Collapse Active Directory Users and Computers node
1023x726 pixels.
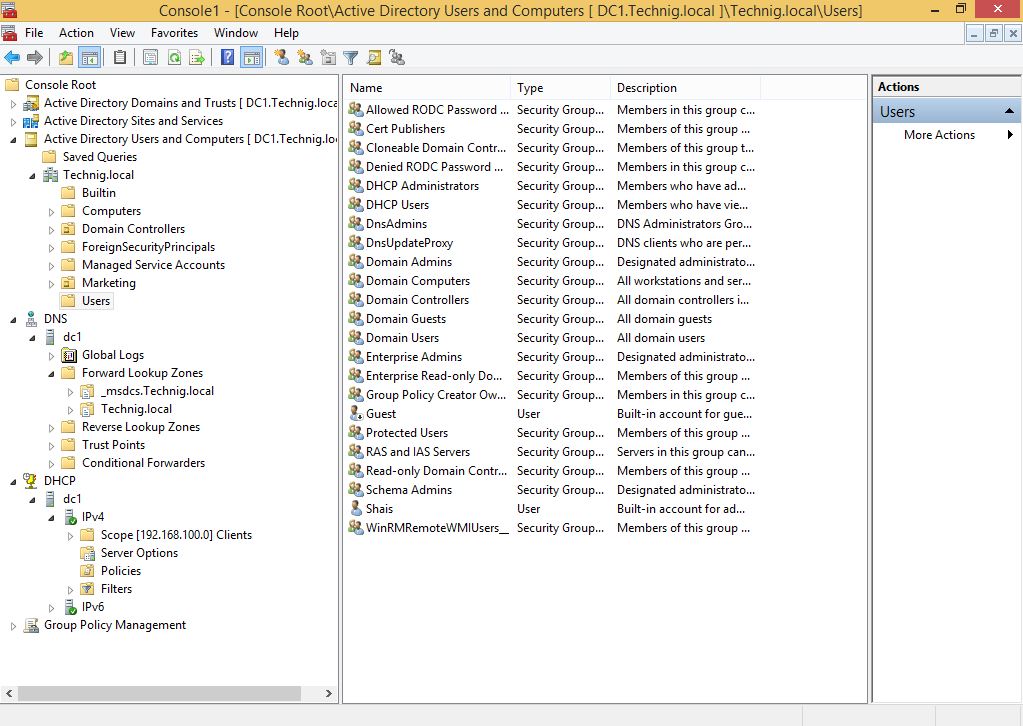tap(13, 140)
